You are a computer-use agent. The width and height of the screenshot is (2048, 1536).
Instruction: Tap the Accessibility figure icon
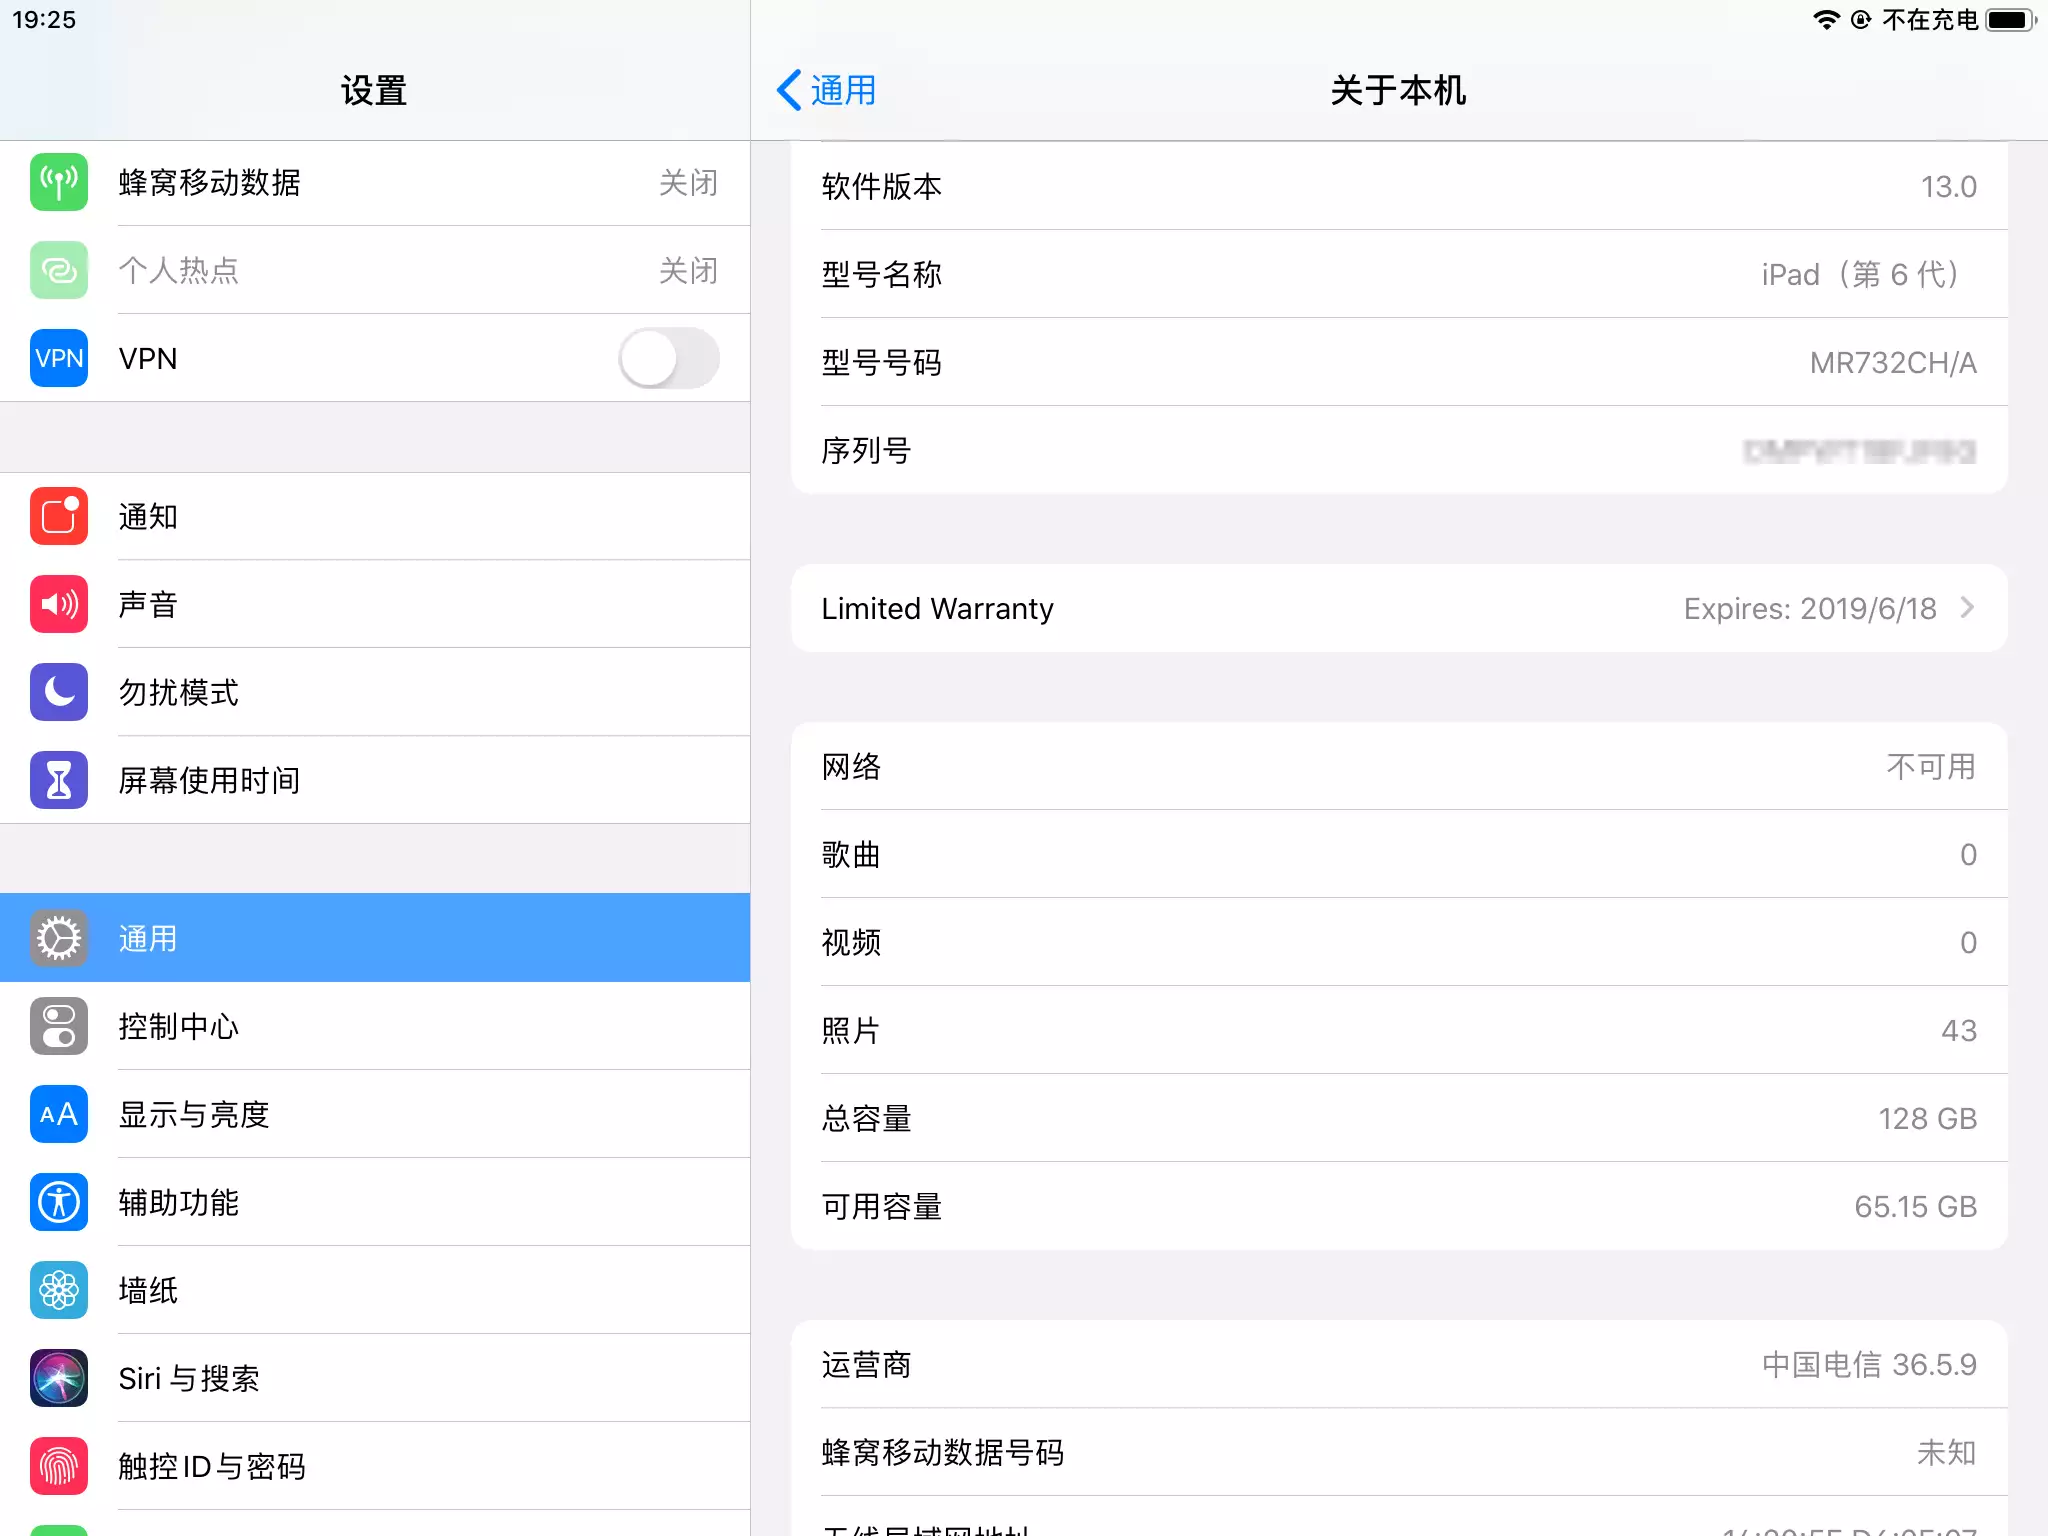pyautogui.click(x=59, y=1202)
